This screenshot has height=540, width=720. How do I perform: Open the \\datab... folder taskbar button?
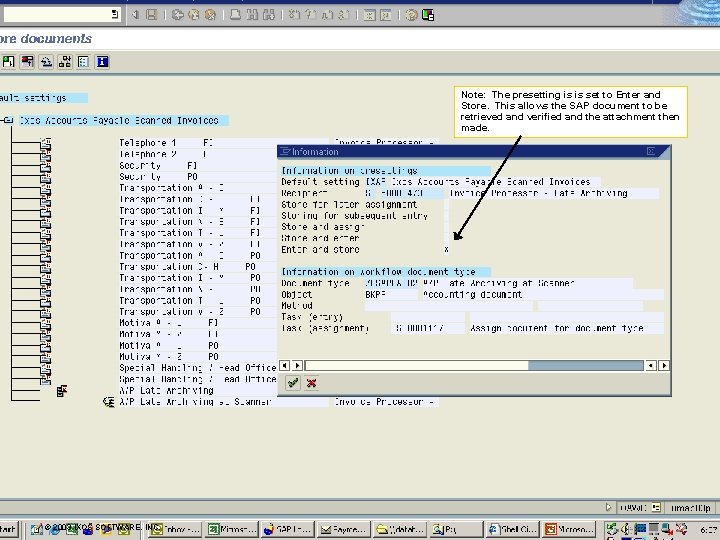tap(399, 529)
